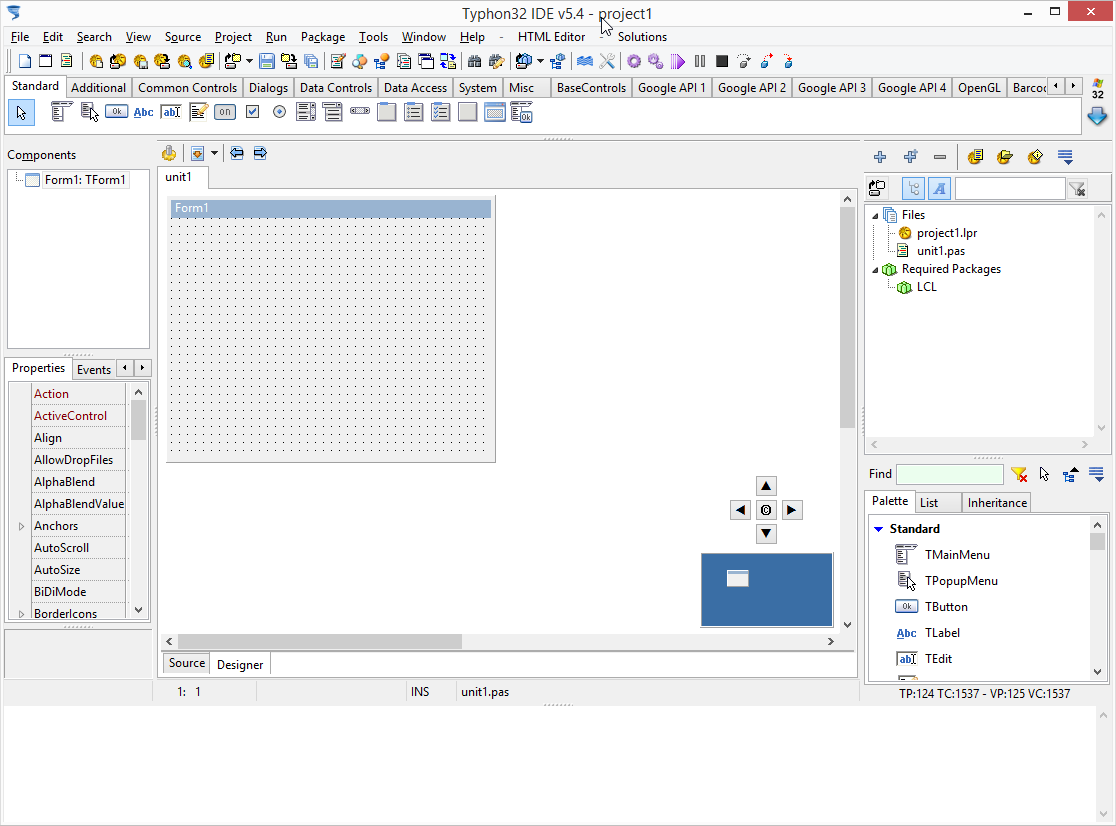Image resolution: width=1116 pixels, height=826 pixels.
Task: Select project1.lpr in the Files tree
Action: click(947, 233)
